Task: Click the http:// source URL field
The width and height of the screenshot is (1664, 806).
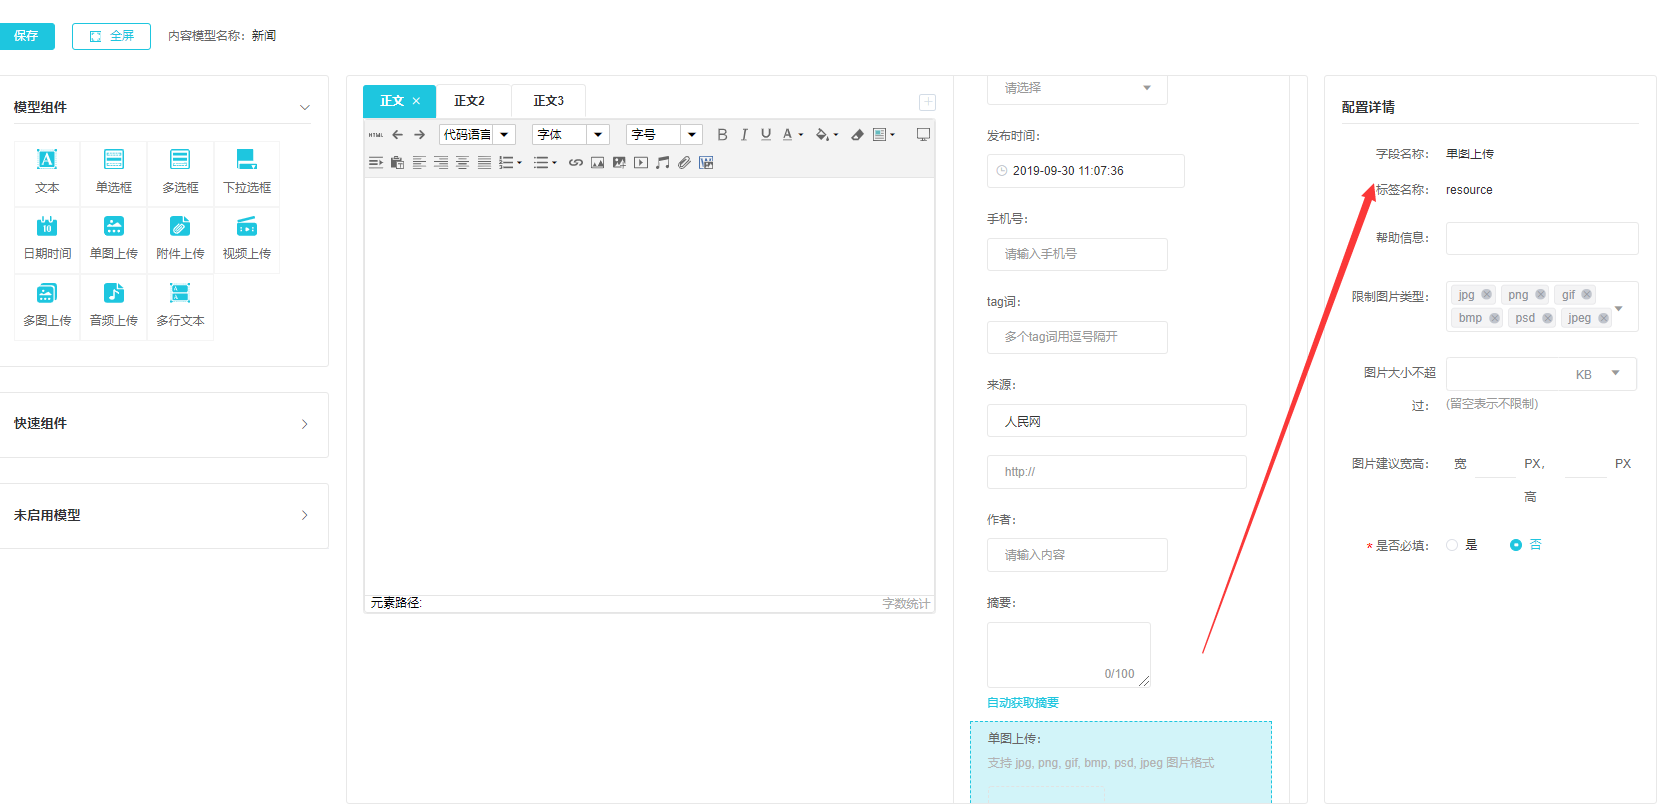Action: point(1117,472)
